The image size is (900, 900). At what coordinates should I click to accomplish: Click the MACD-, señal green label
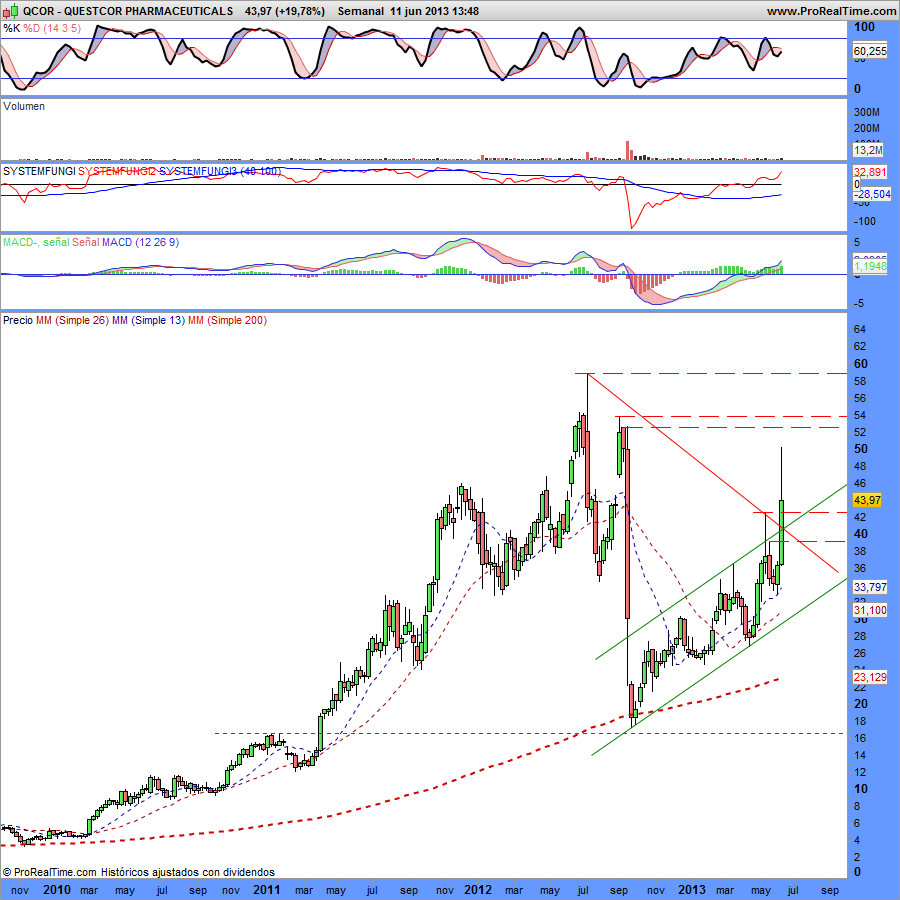coord(36,242)
